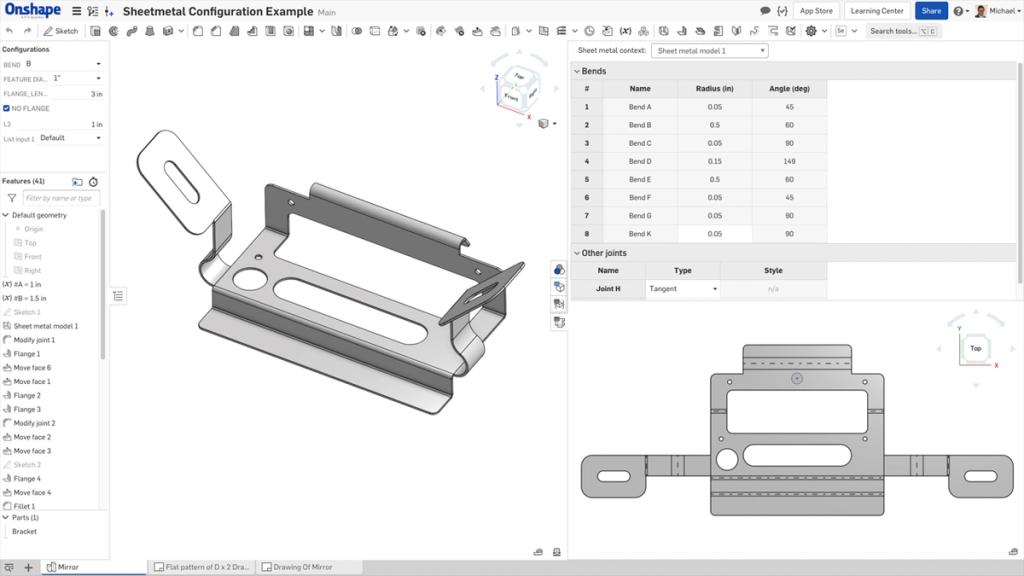Collapse the Bends section header

click(578, 71)
